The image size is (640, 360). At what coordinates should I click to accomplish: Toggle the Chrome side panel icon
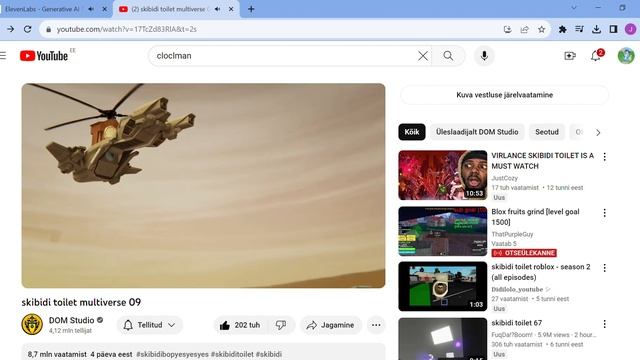(x=613, y=29)
